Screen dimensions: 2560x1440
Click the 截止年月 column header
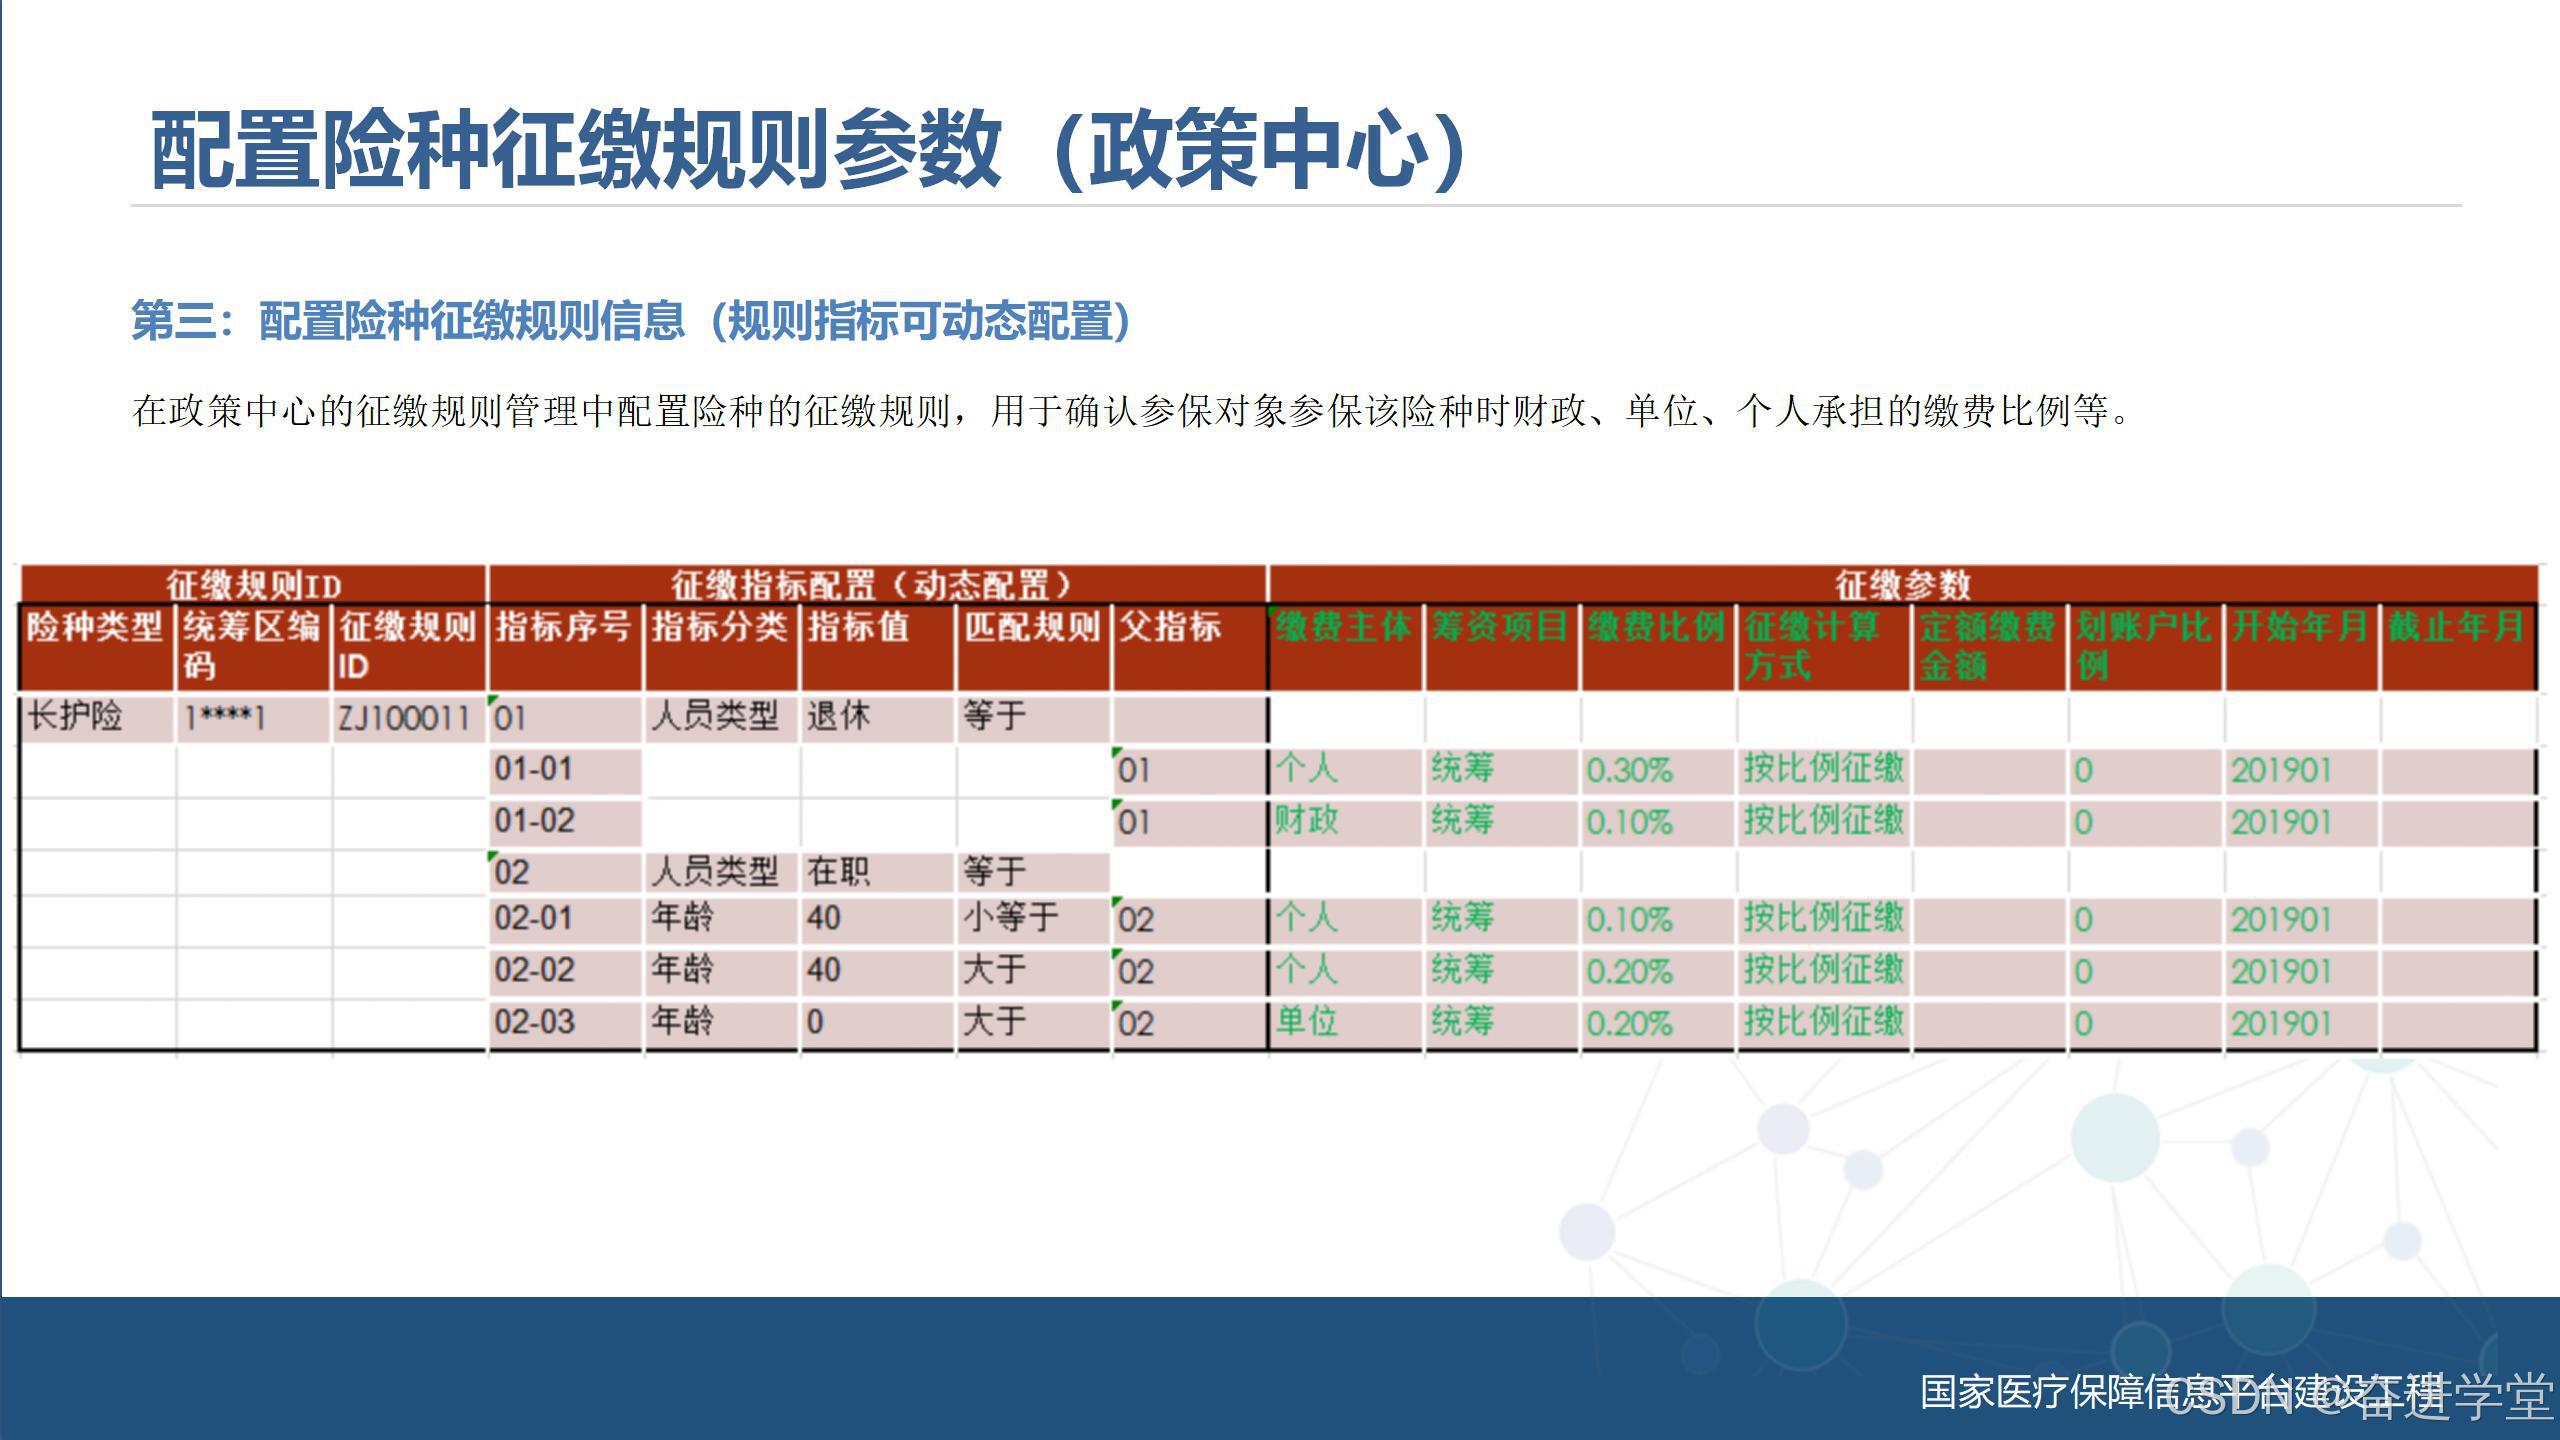[x=2456, y=628]
